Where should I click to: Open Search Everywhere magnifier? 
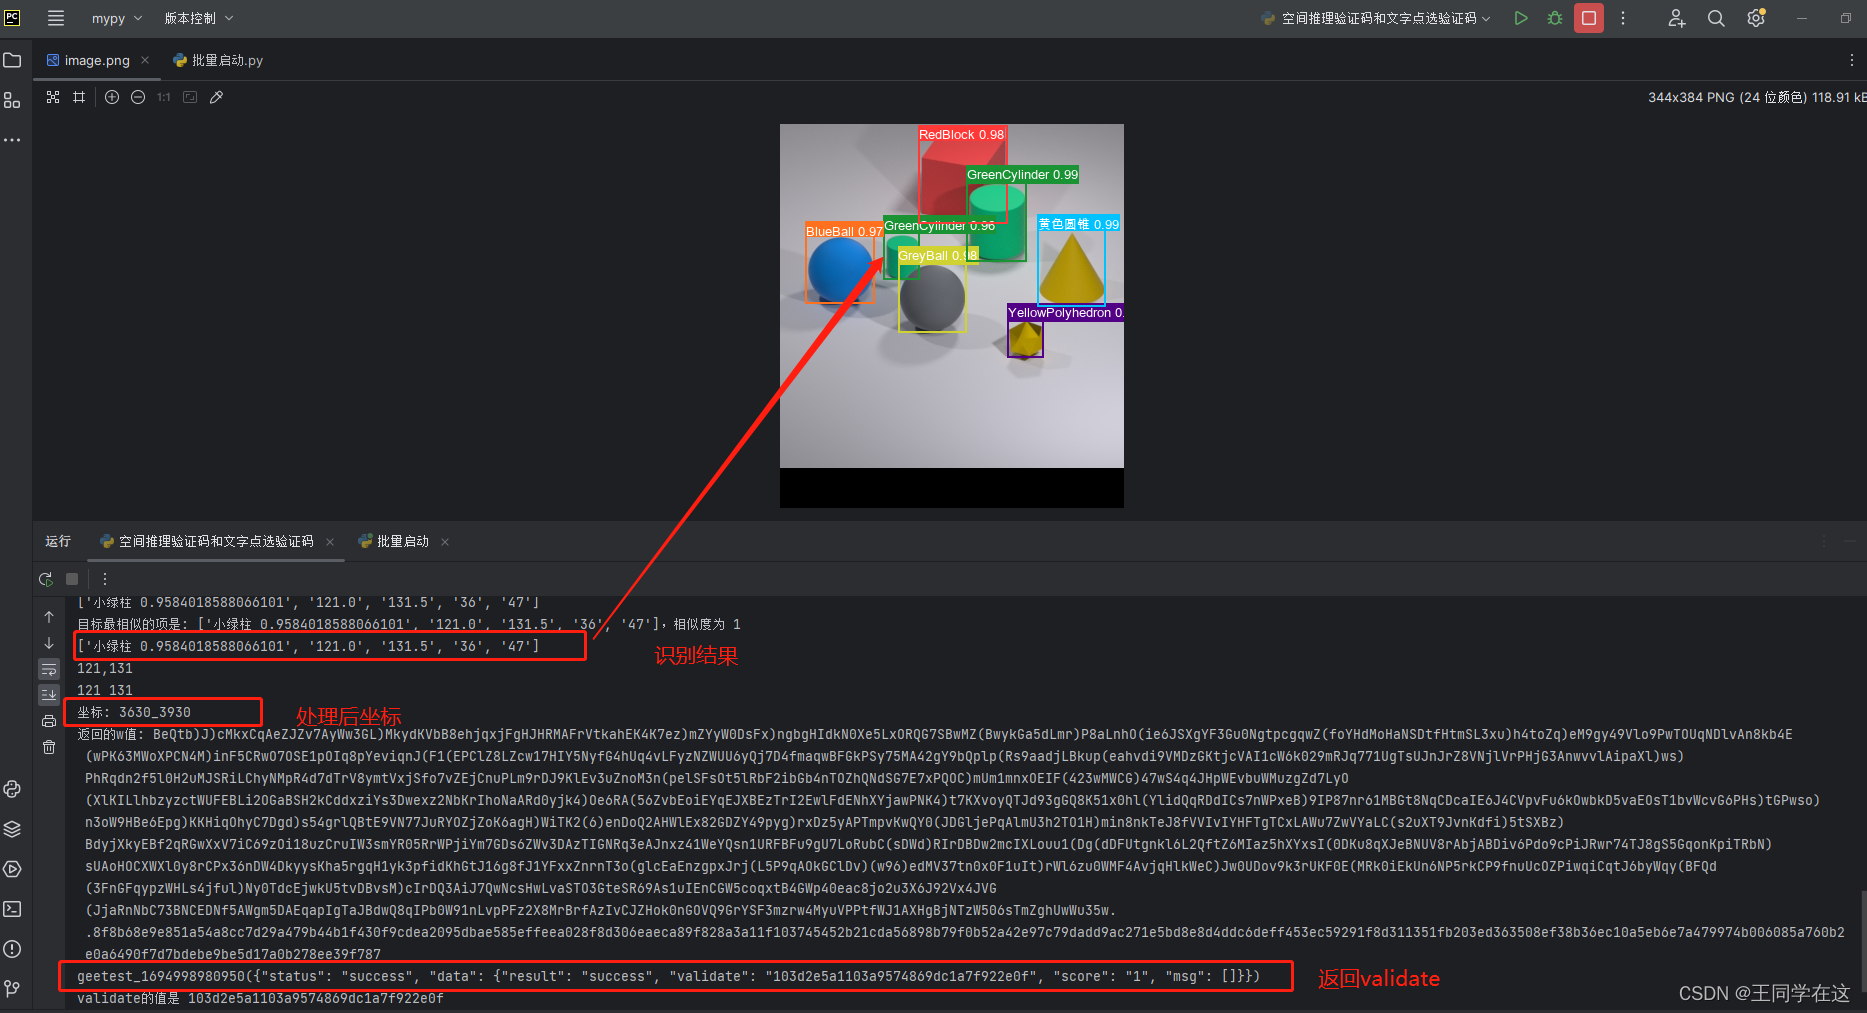[1716, 18]
